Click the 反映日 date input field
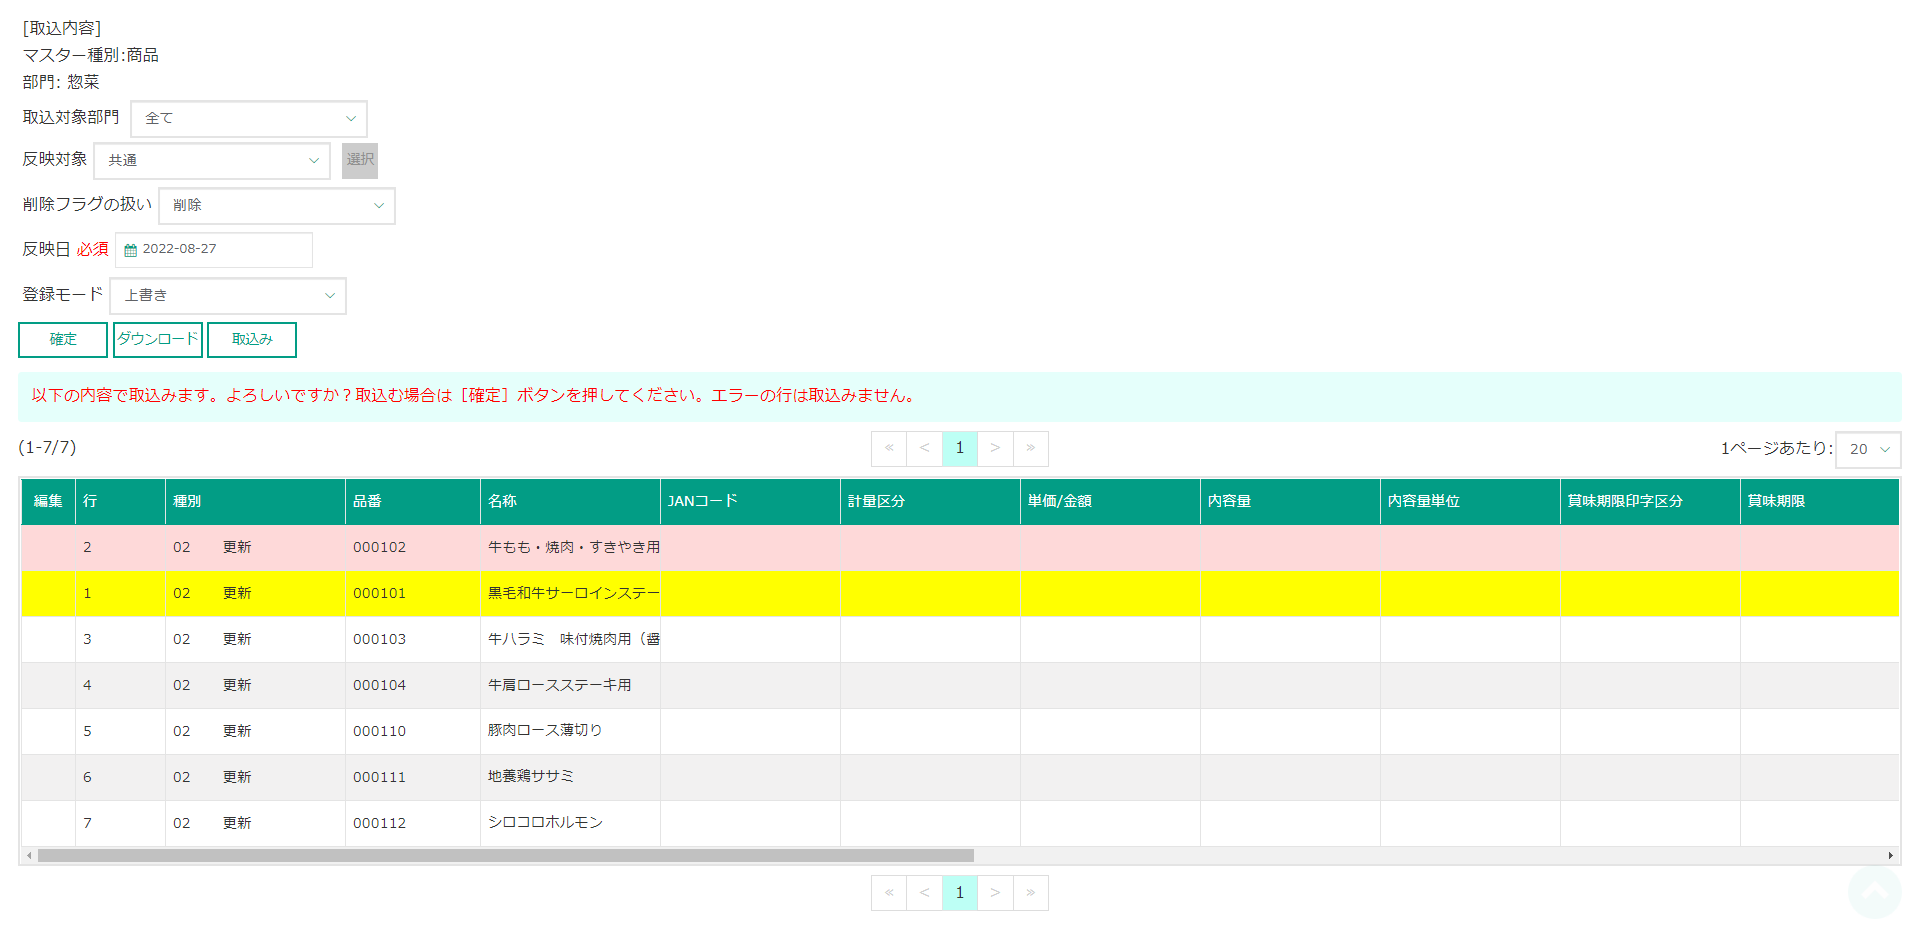The width and height of the screenshot is (1920, 937). 224,250
